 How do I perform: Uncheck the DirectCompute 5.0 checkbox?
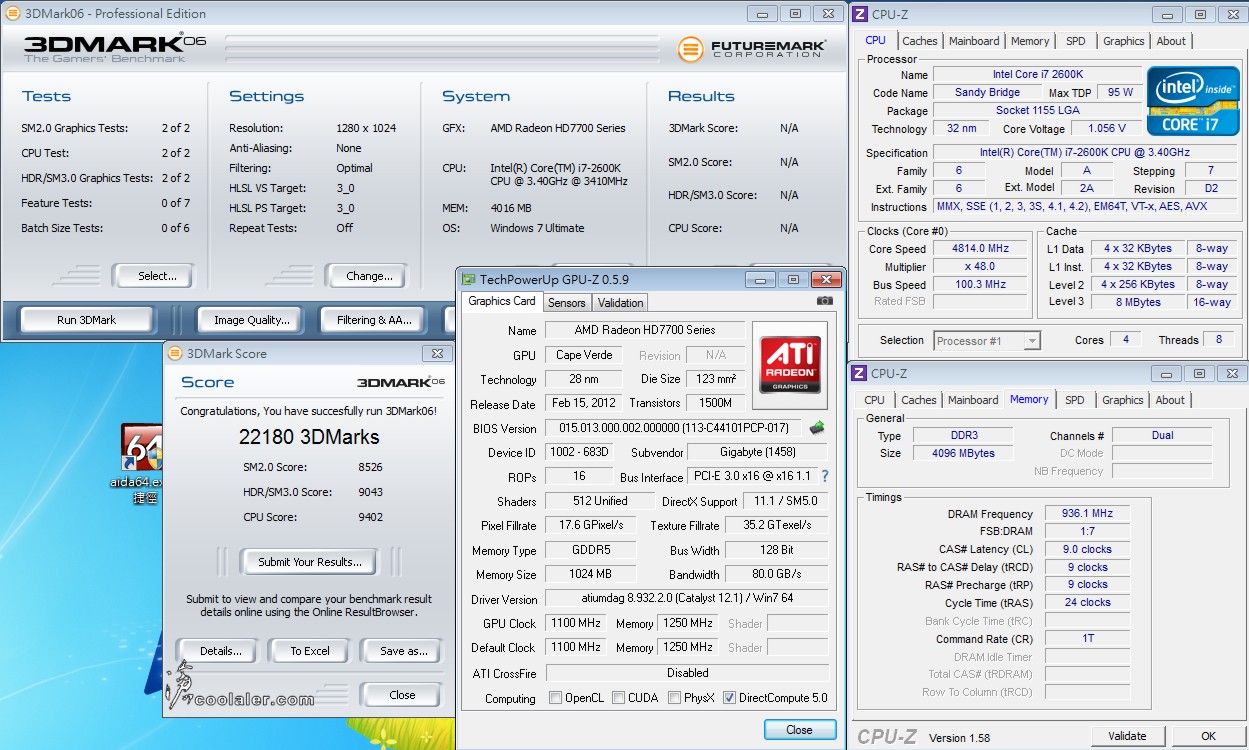coord(730,698)
